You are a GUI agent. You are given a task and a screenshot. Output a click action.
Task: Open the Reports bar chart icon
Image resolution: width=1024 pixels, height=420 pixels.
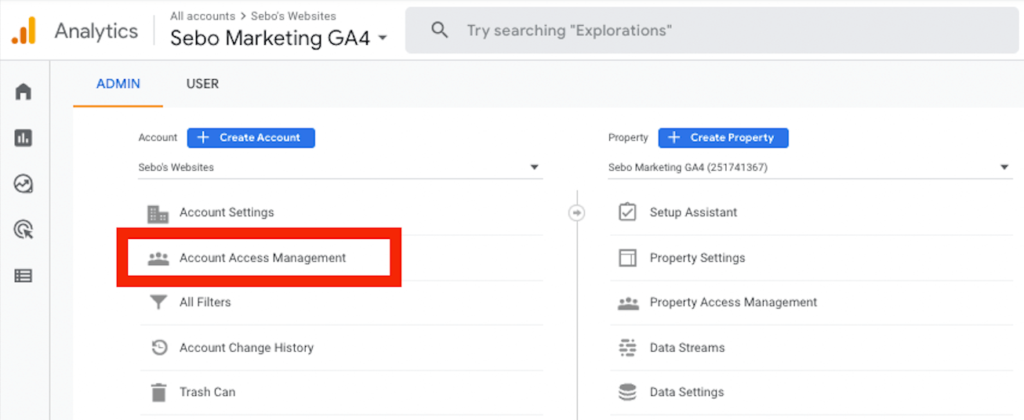(24, 138)
